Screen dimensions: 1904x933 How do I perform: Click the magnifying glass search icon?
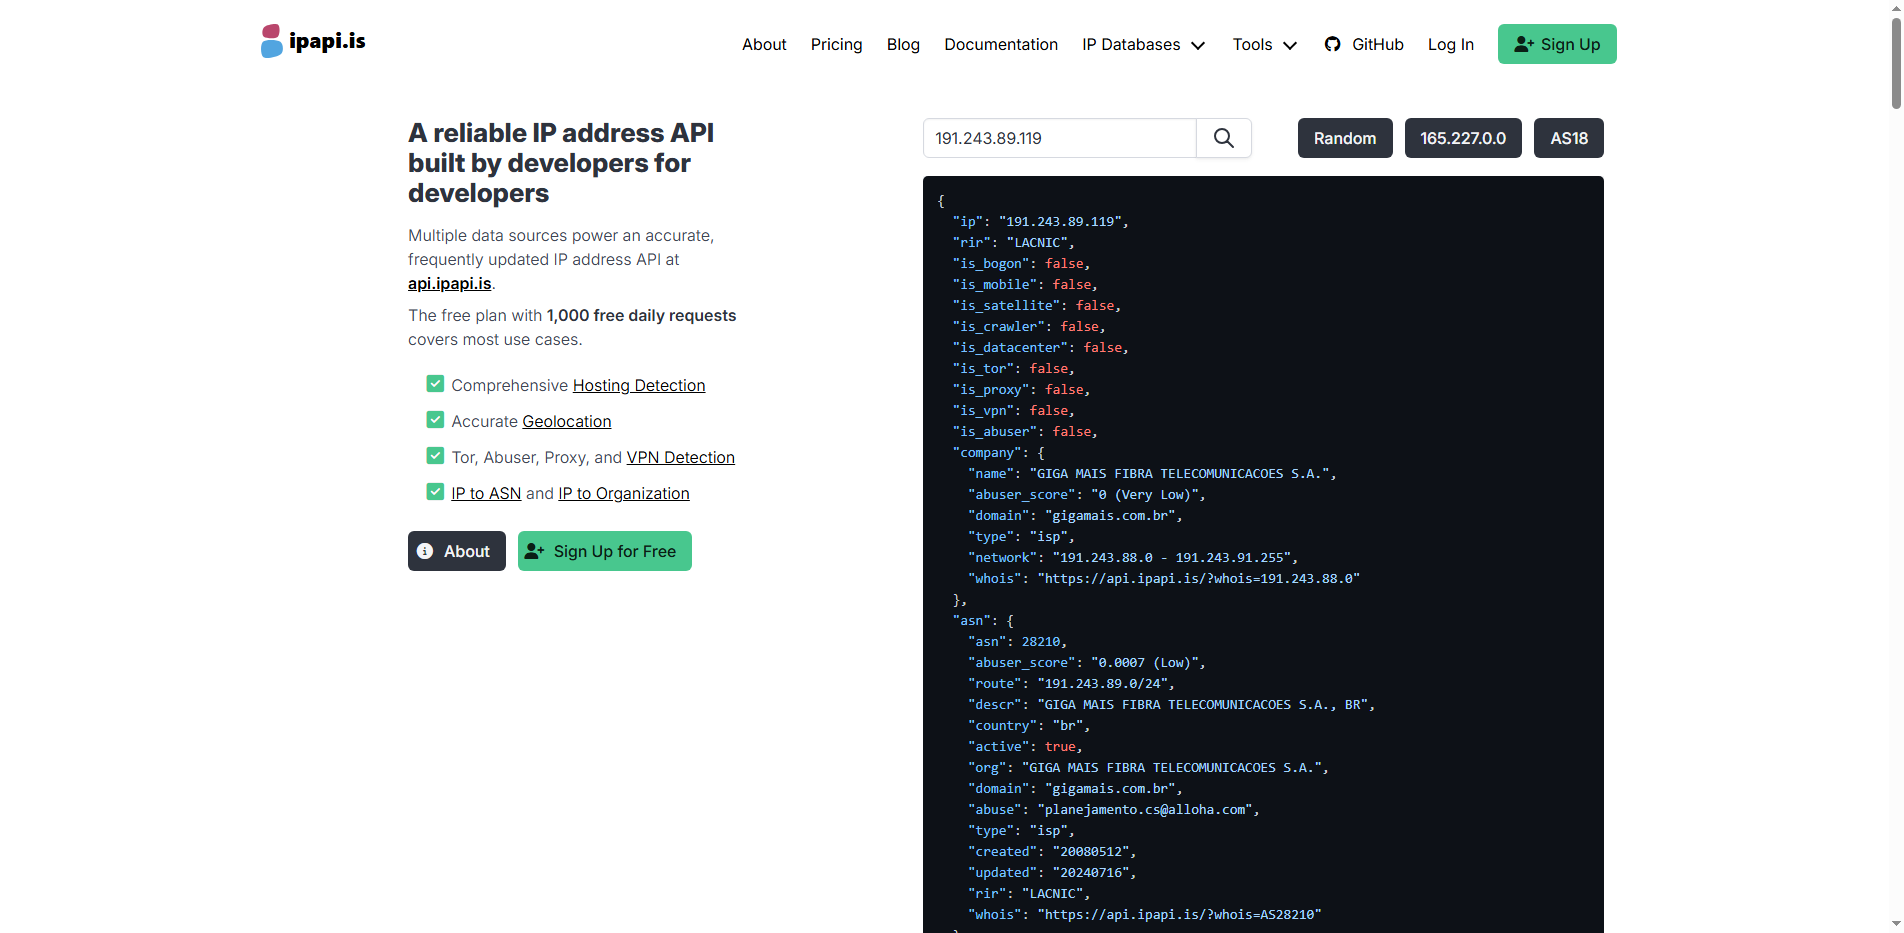point(1223,138)
